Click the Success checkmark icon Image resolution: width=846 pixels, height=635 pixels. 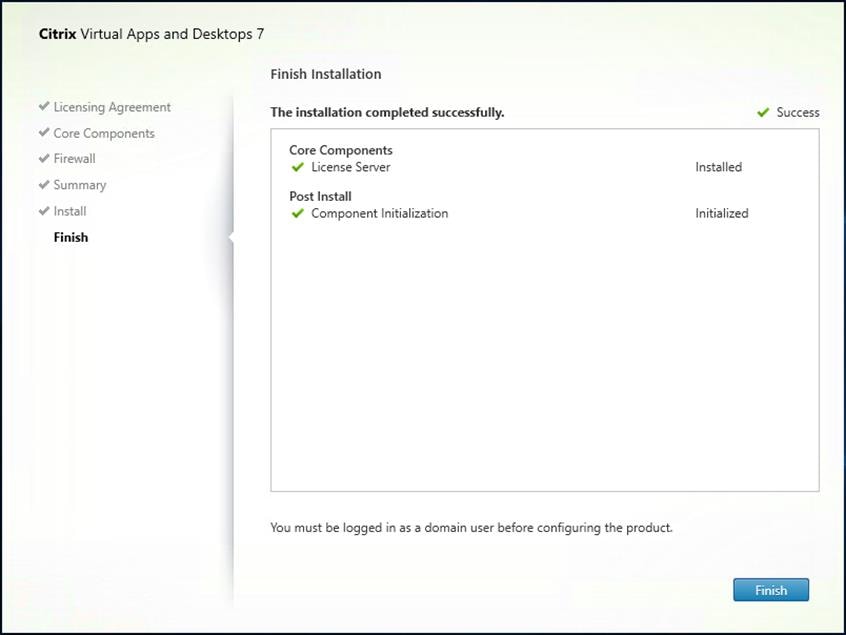pyautogui.click(x=765, y=112)
